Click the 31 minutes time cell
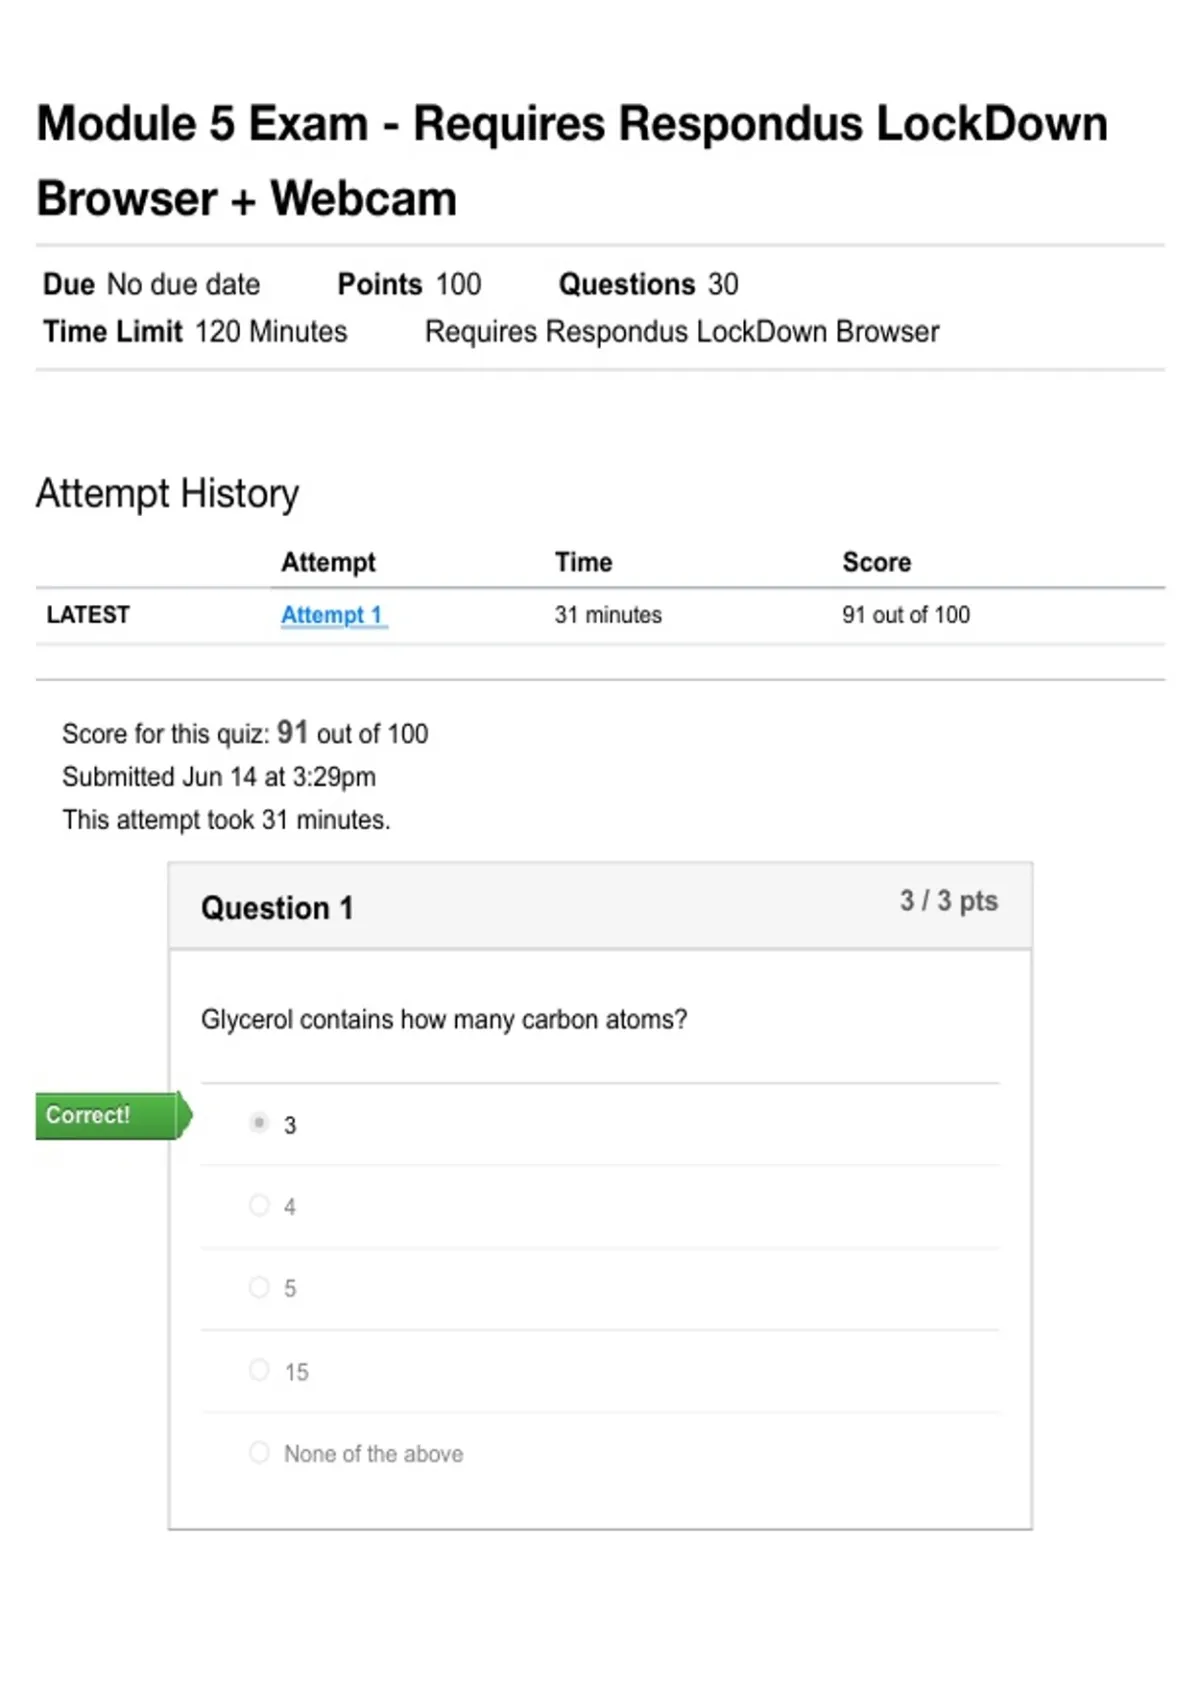Image resolution: width=1200 pixels, height=1700 pixels. (608, 615)
